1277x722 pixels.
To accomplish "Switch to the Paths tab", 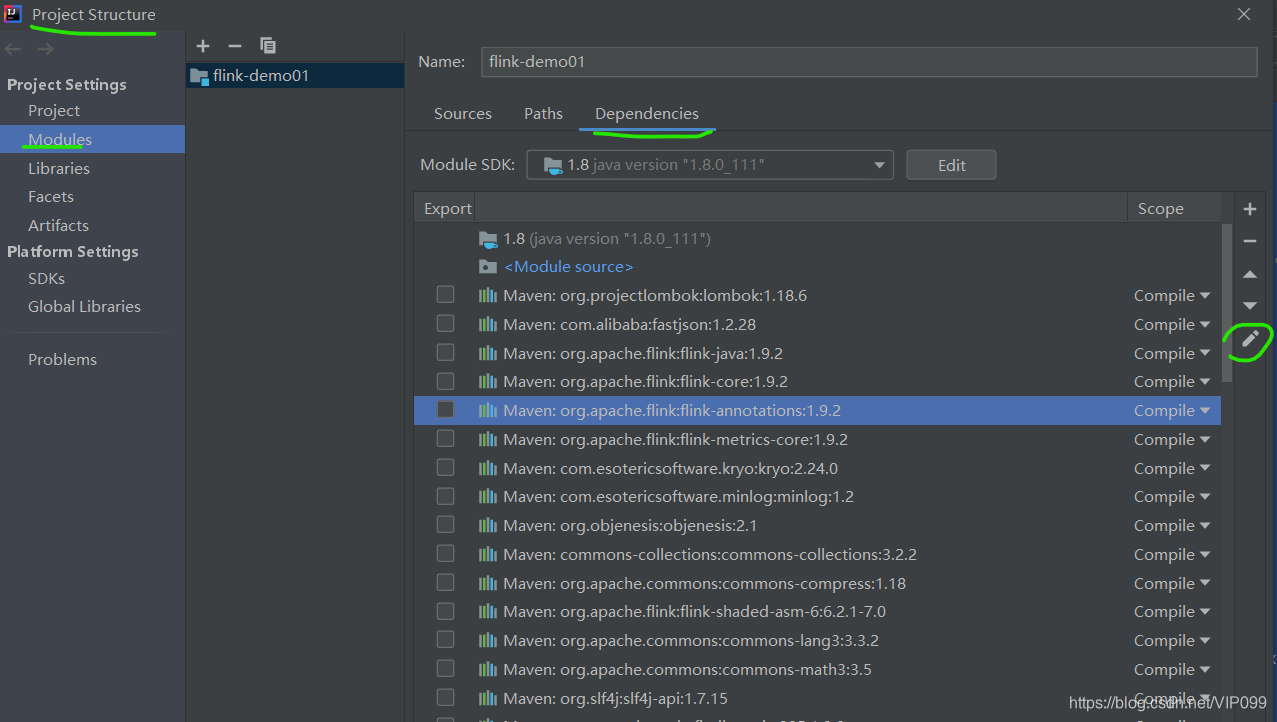I will [x=543, y=113].
